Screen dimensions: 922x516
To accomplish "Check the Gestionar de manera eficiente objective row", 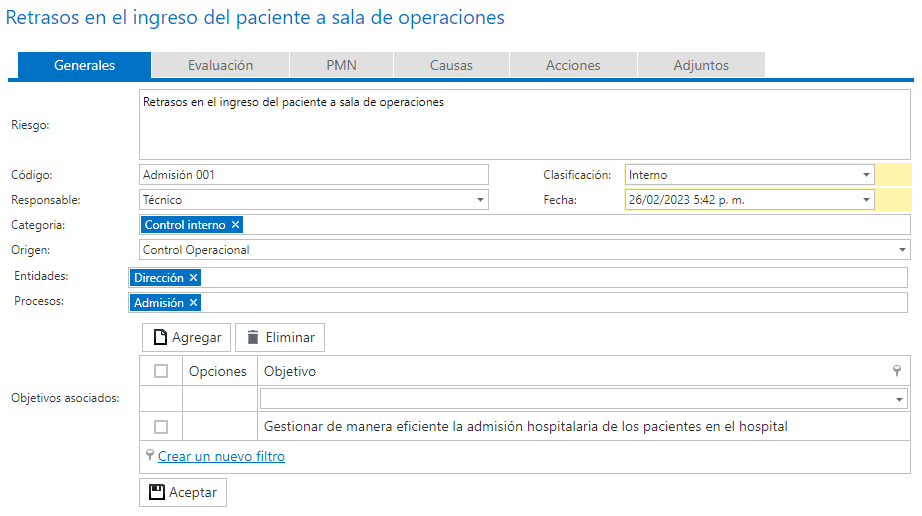I will click(161, 427).
